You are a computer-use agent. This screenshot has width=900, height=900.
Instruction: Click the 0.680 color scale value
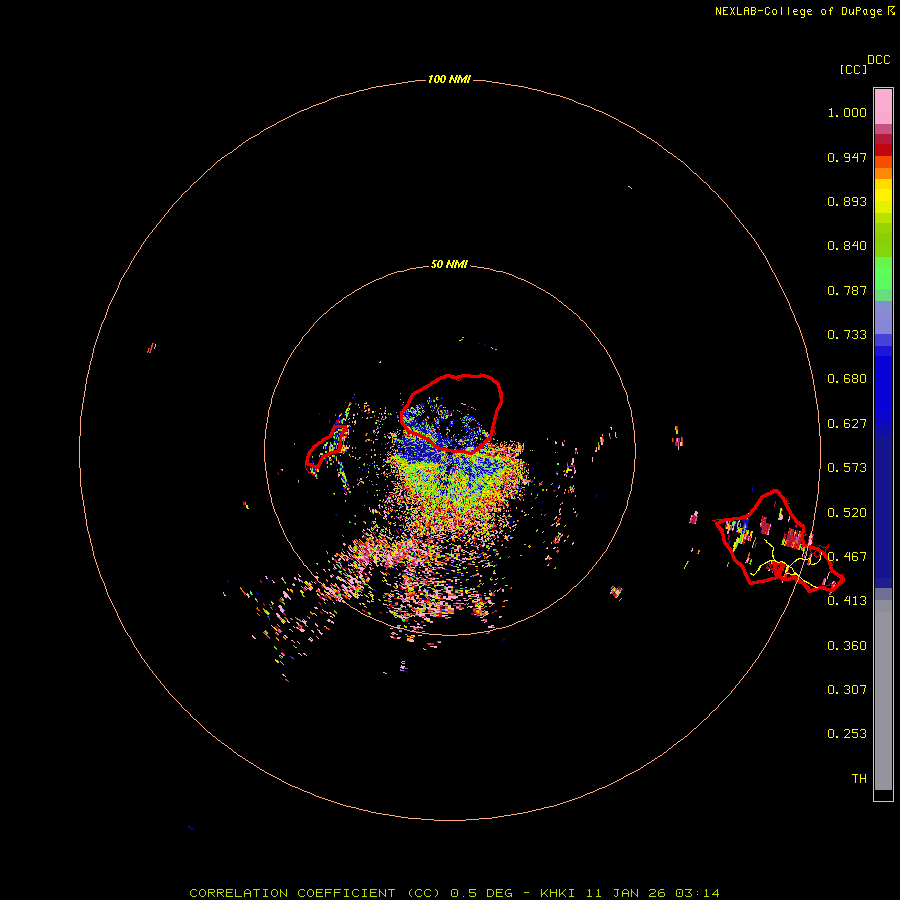pos(847,379)
